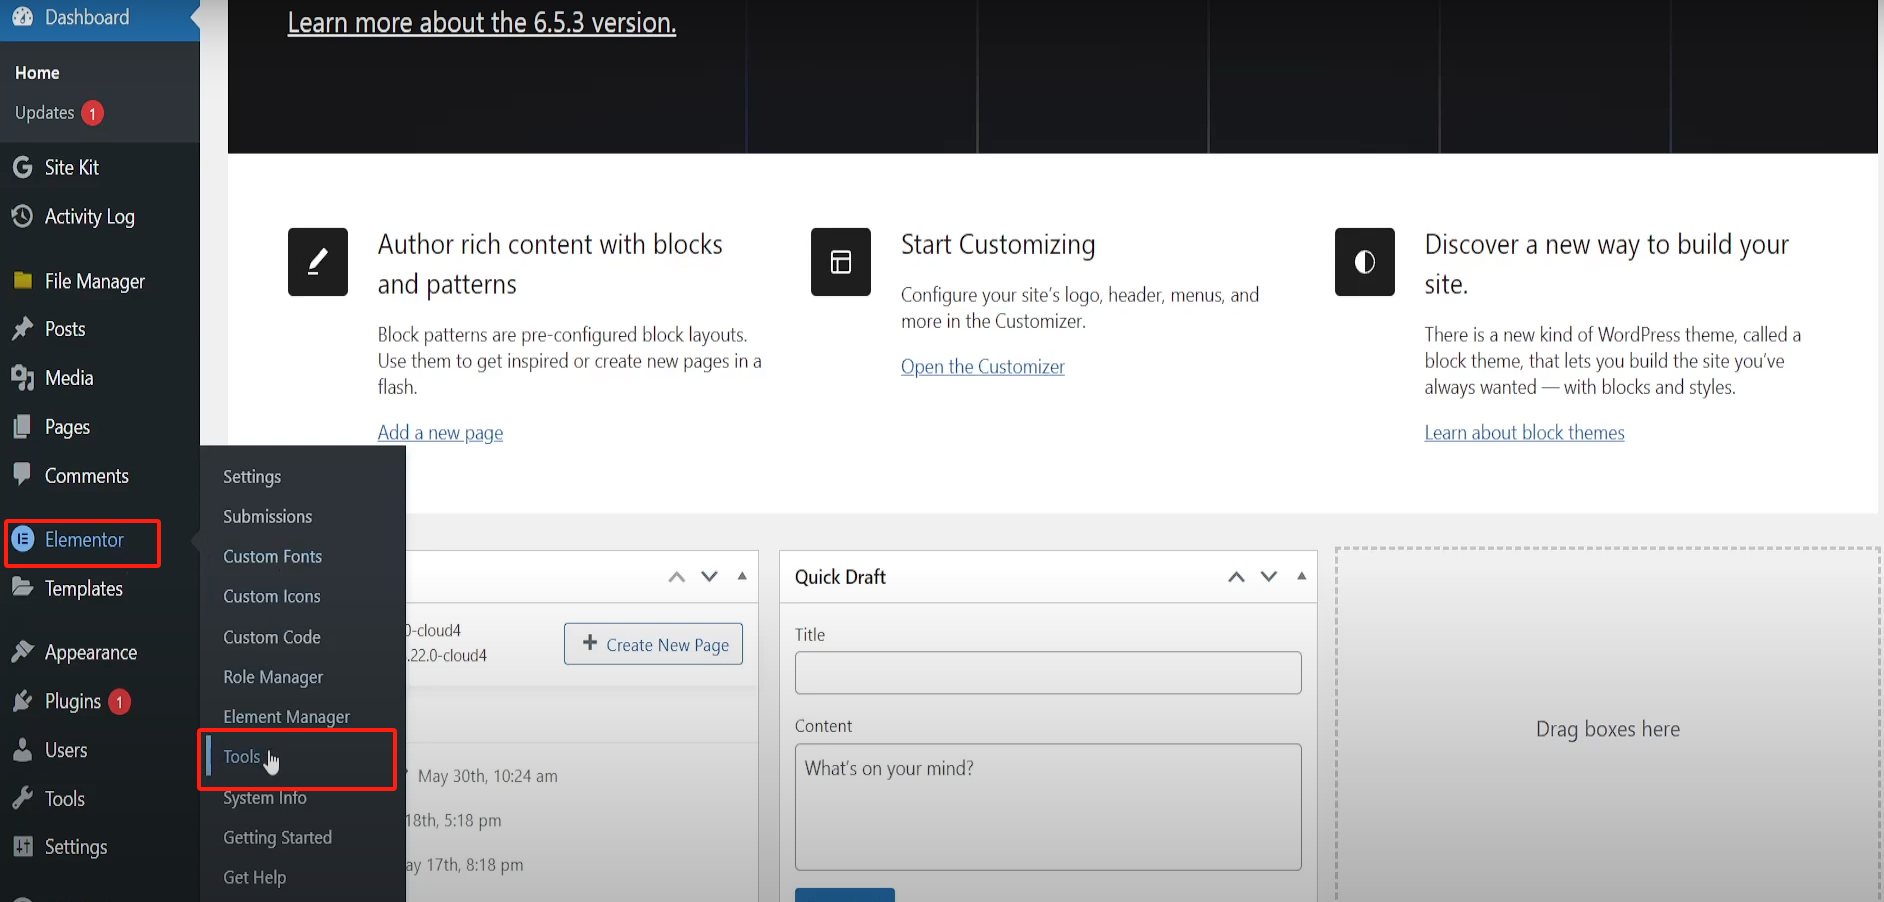Move Quick Draft widget up
Image resolution: width=1884 pixels, height=902 pixels.
1236,577
